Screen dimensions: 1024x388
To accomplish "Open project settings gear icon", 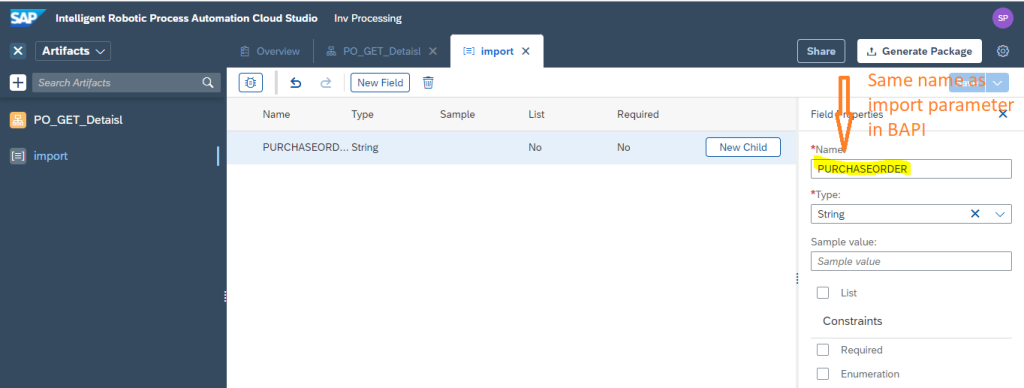I will tap(1002, 51).
